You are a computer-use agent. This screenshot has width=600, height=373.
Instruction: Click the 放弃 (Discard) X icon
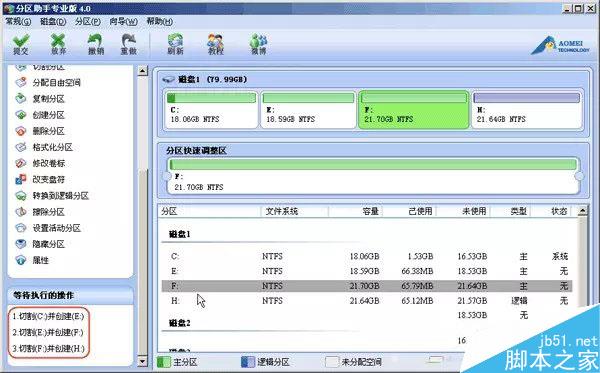tap(58, 44)
